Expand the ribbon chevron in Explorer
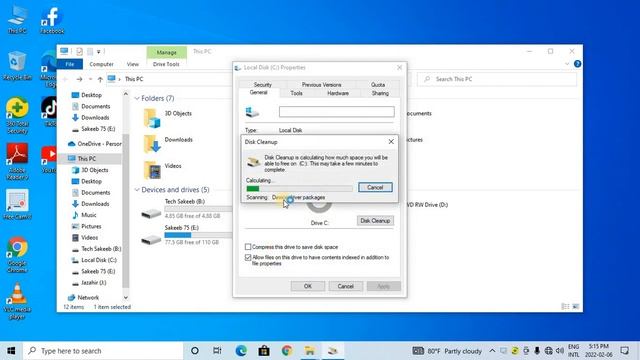The height and width of the screenshot is (360, 640). pos(567,64)
